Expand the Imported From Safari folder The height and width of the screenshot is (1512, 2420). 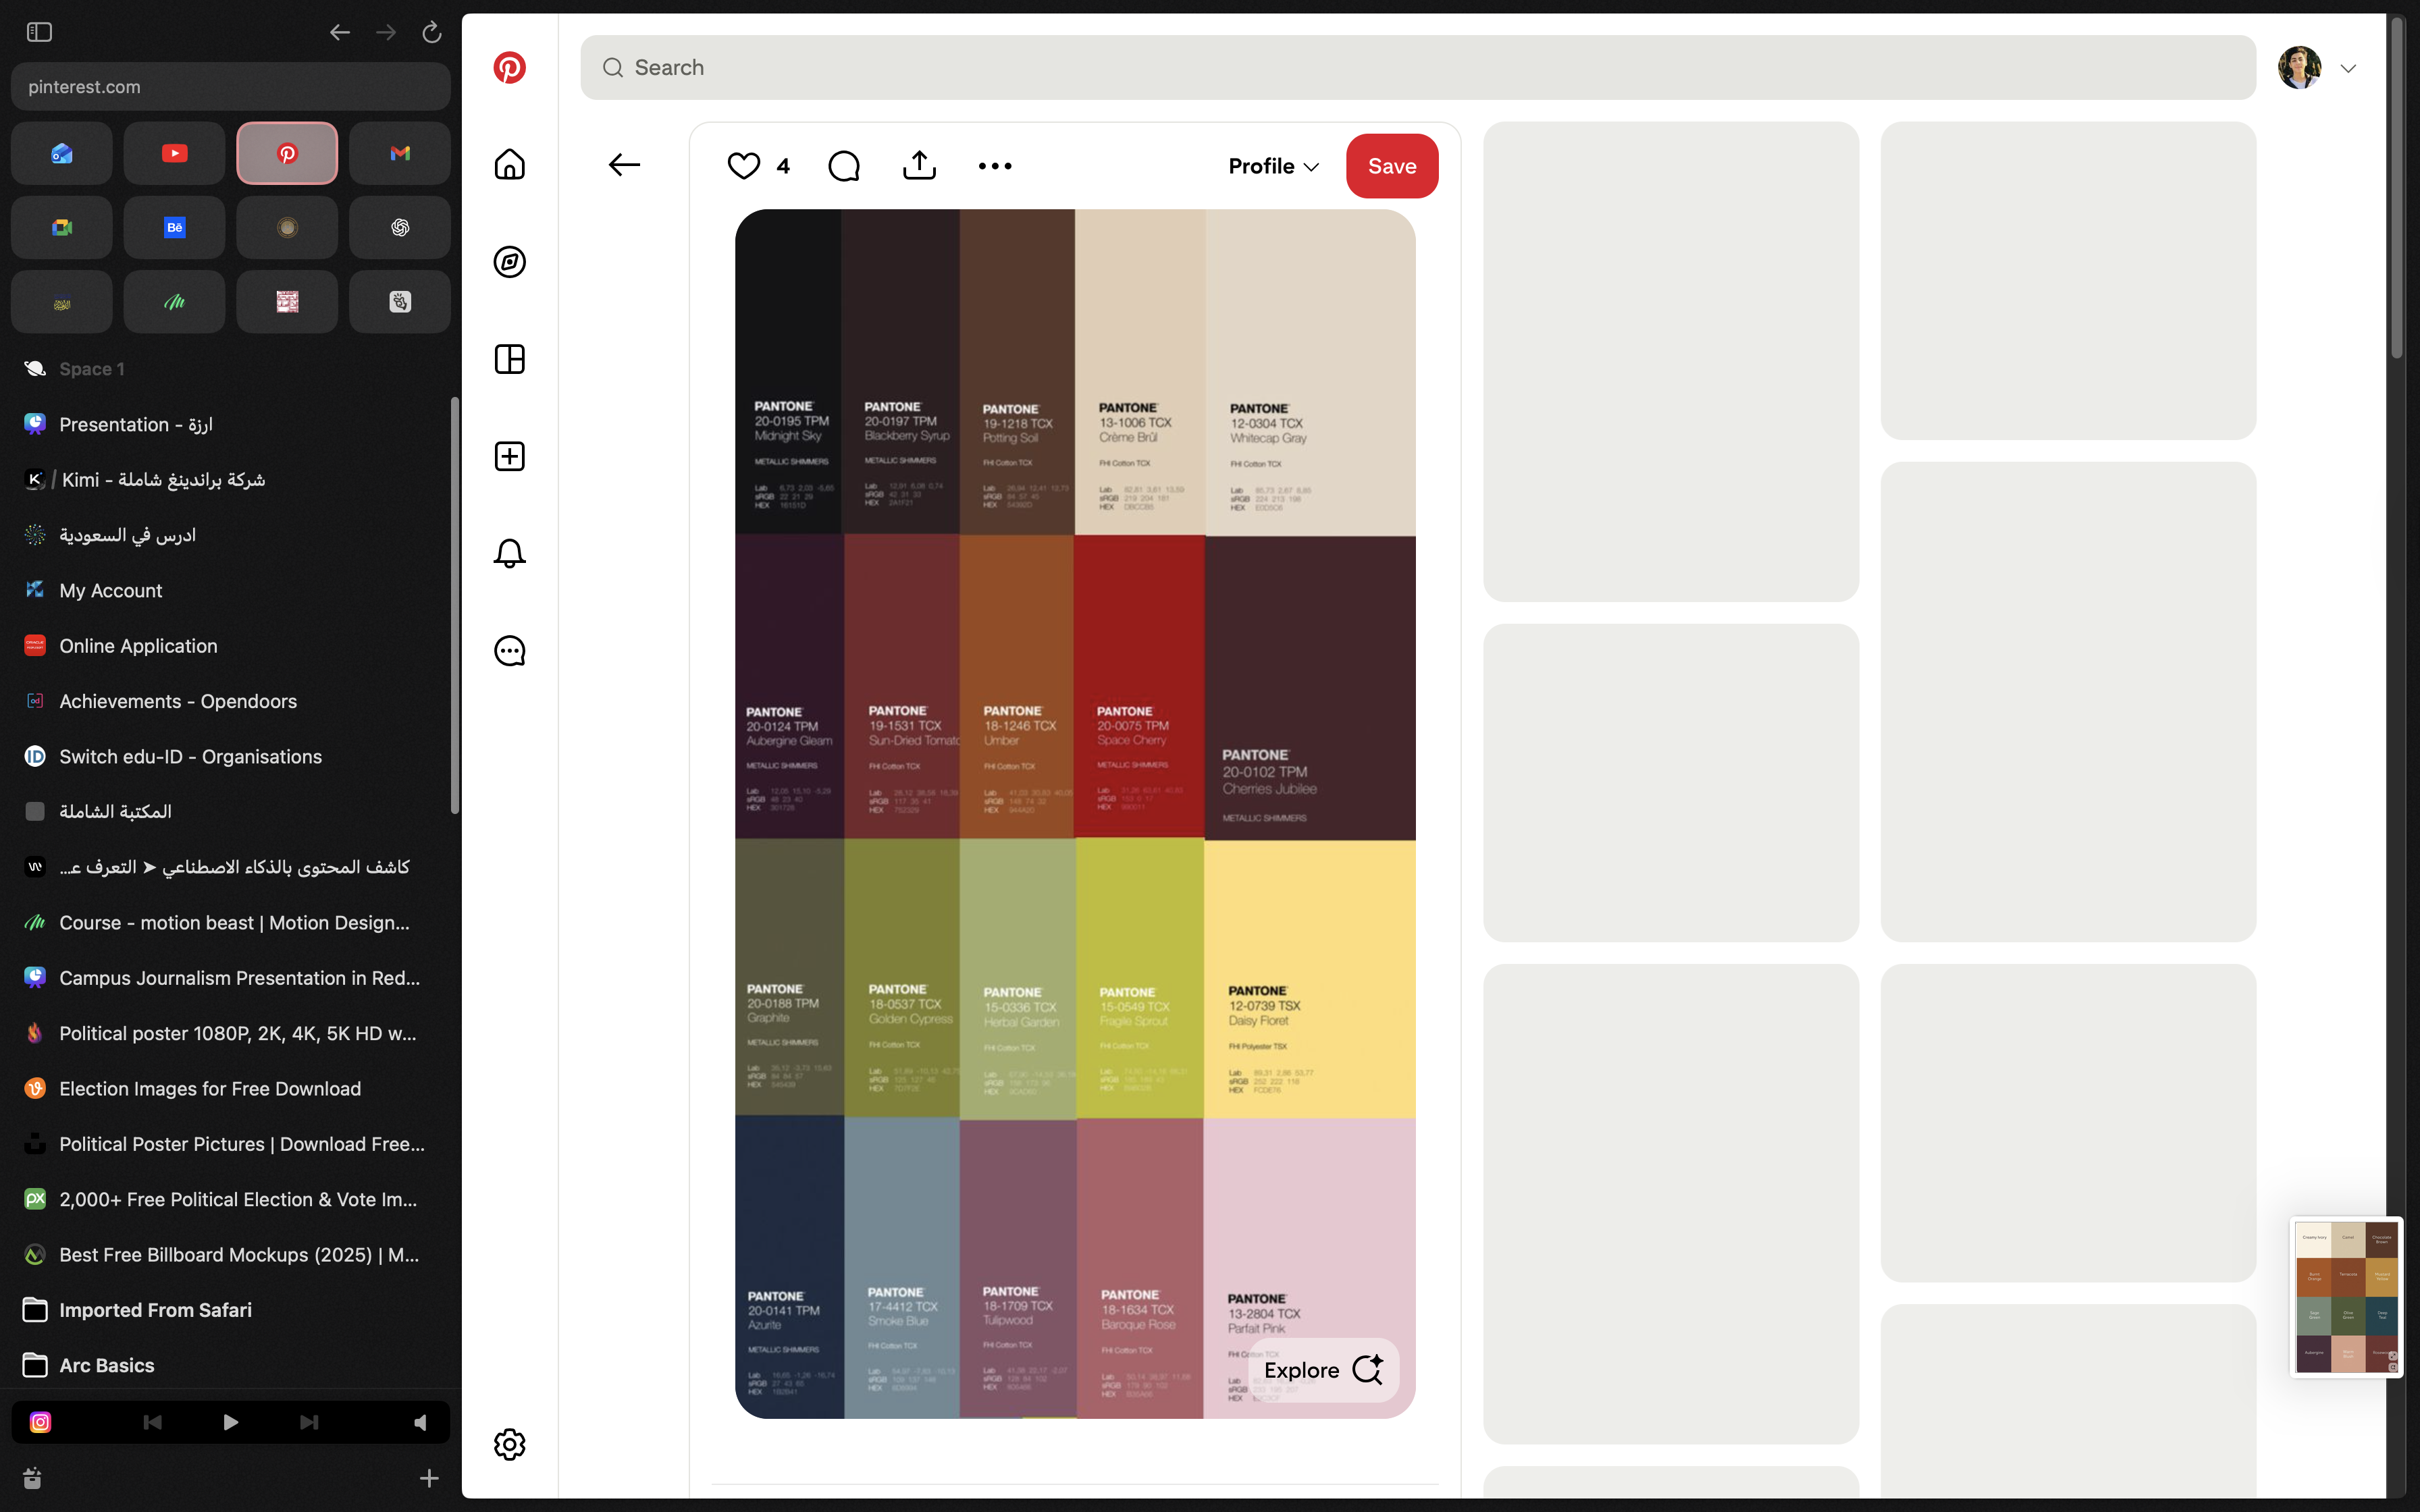[155, 1310]
